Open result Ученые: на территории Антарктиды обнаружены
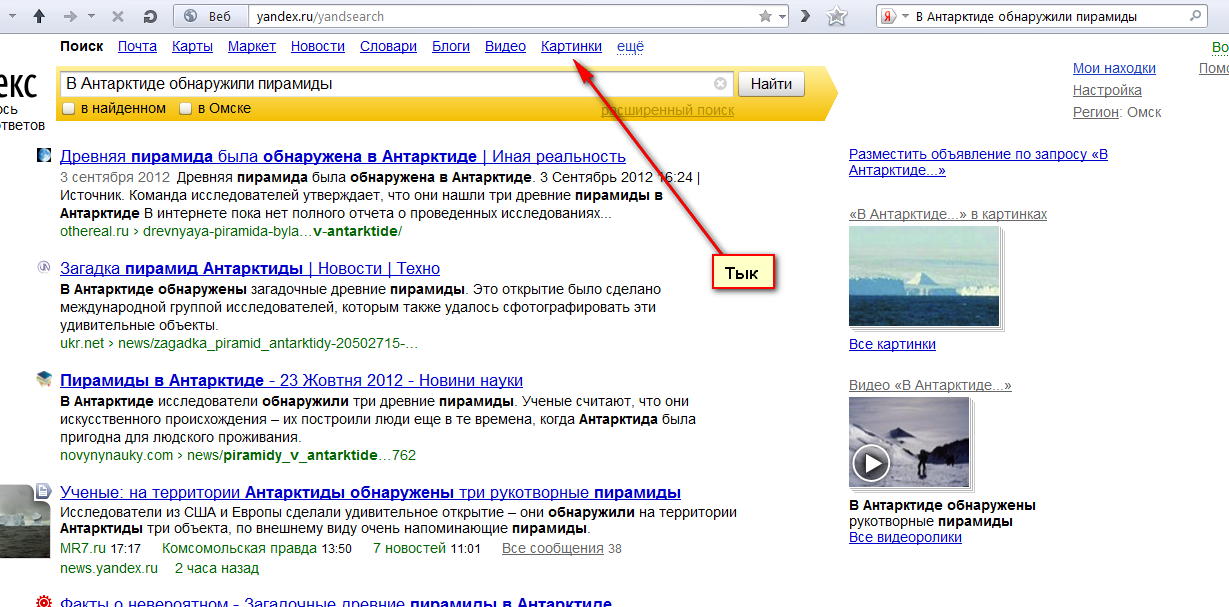This screenshot has width=1229, height=607. click(x=370, y=492)
